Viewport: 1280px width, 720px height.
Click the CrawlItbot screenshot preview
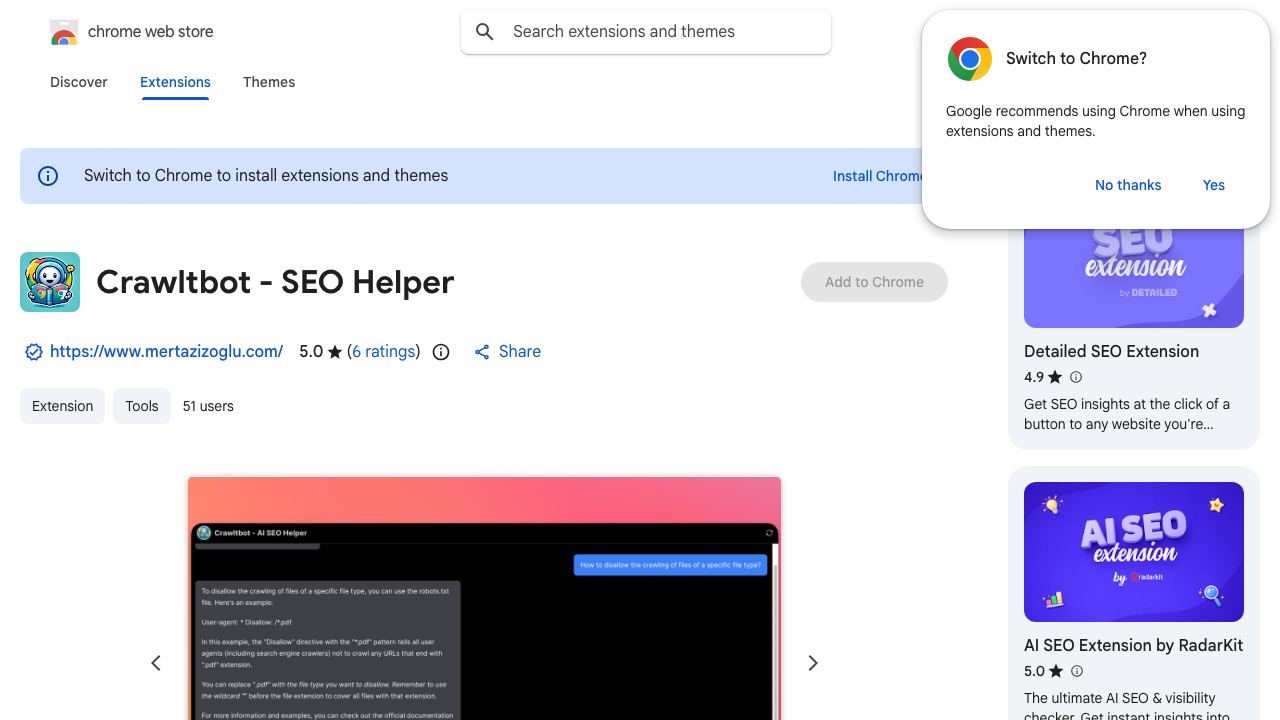click(484, 598)
